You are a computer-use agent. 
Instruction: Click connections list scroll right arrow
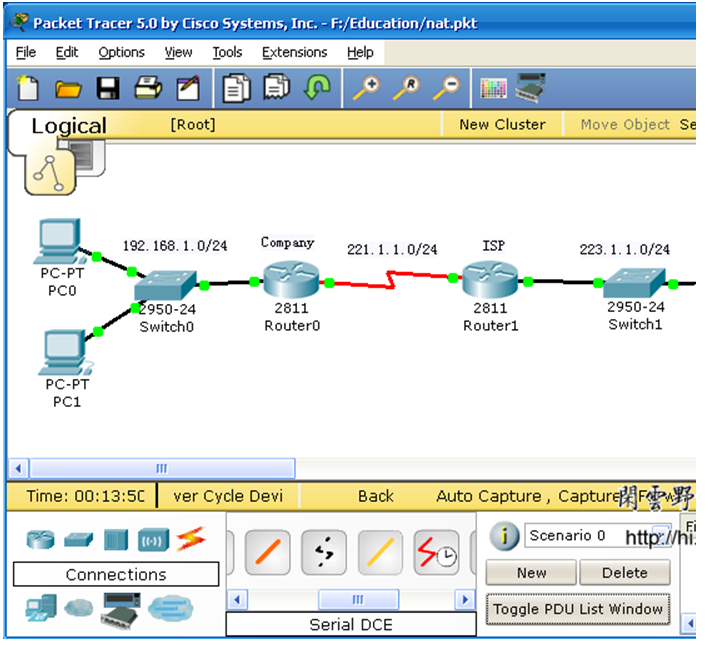(x=465, y=600)
